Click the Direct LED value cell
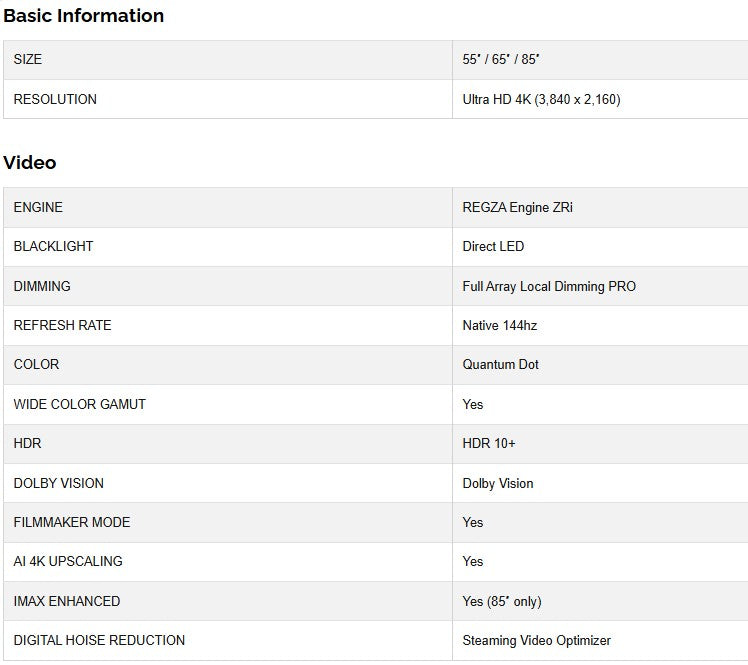 [493, 246]
